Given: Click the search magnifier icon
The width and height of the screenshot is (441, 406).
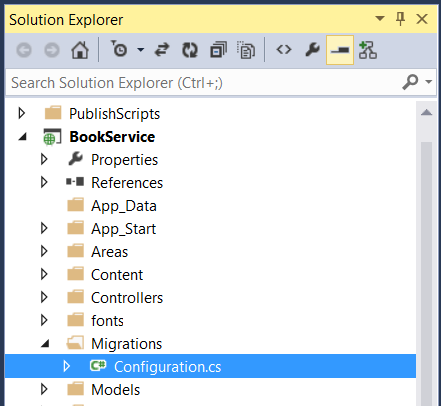Looking at the screenshot, I should 410,82.
